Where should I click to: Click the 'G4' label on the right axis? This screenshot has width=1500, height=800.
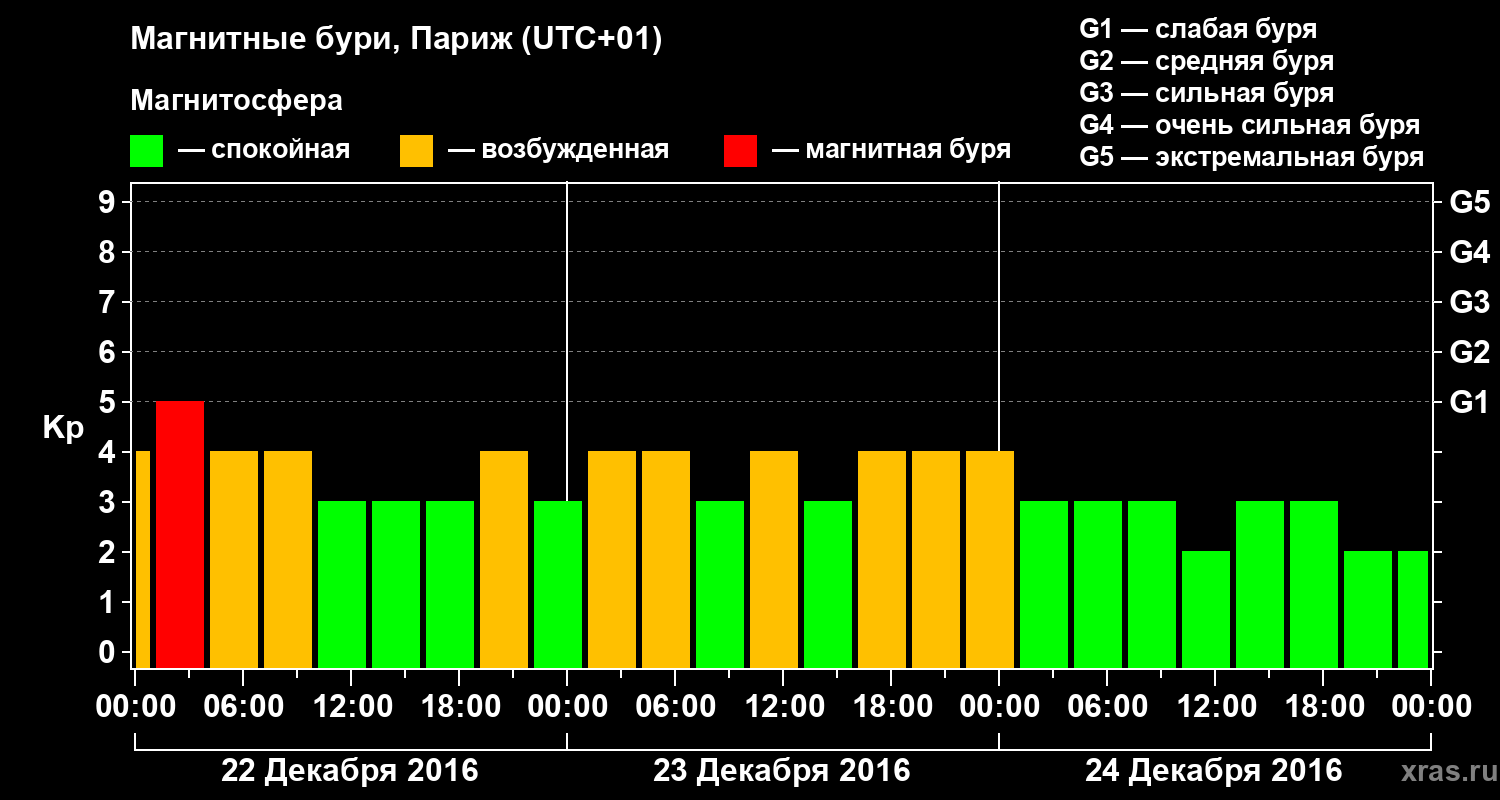pos(1469,252)
